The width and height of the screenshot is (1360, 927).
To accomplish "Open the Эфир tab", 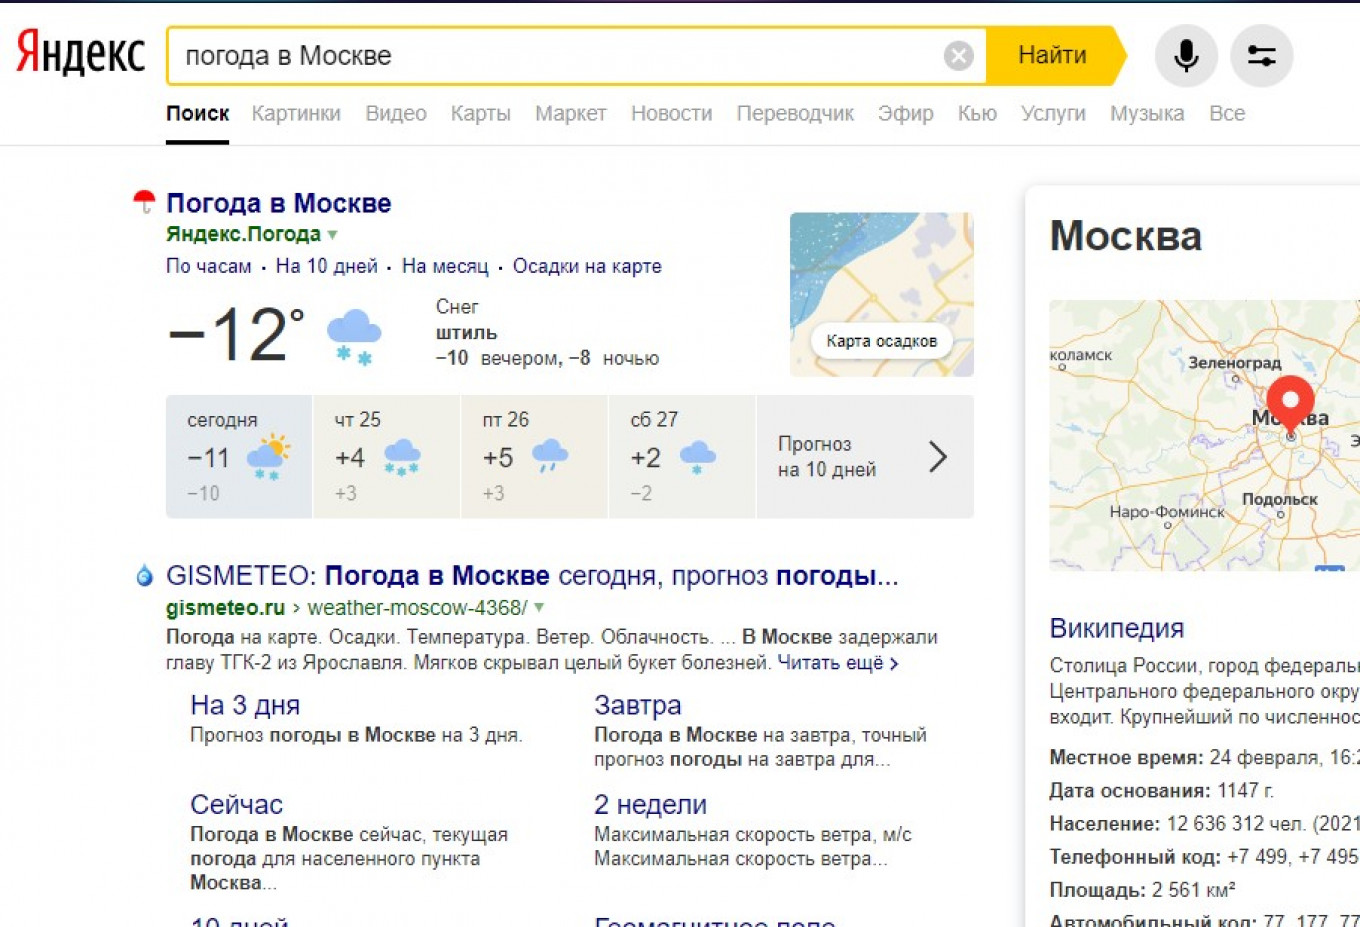I will click(x=906, y=114).
